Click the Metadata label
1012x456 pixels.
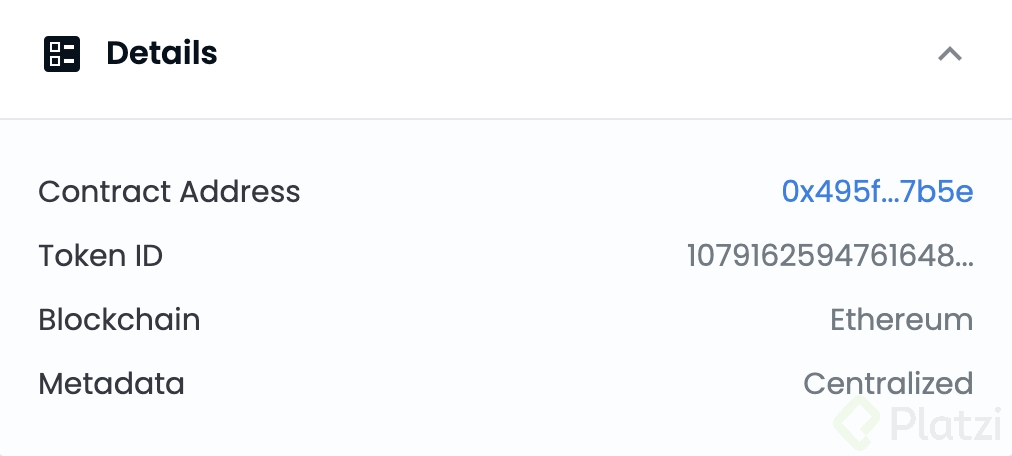click(111, 383)
